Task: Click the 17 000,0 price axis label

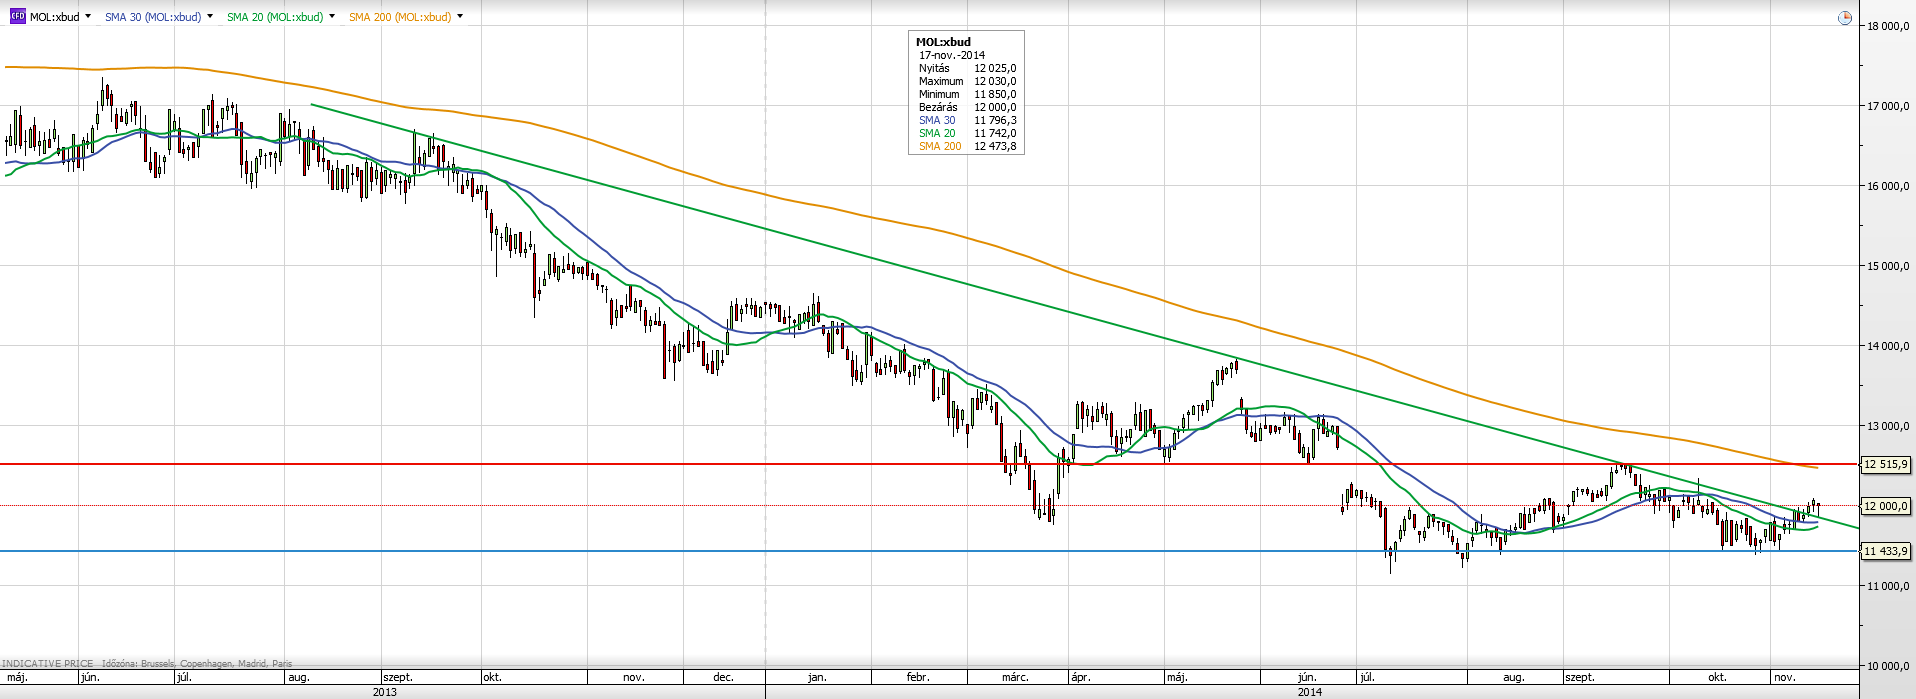Action: 1888,106
